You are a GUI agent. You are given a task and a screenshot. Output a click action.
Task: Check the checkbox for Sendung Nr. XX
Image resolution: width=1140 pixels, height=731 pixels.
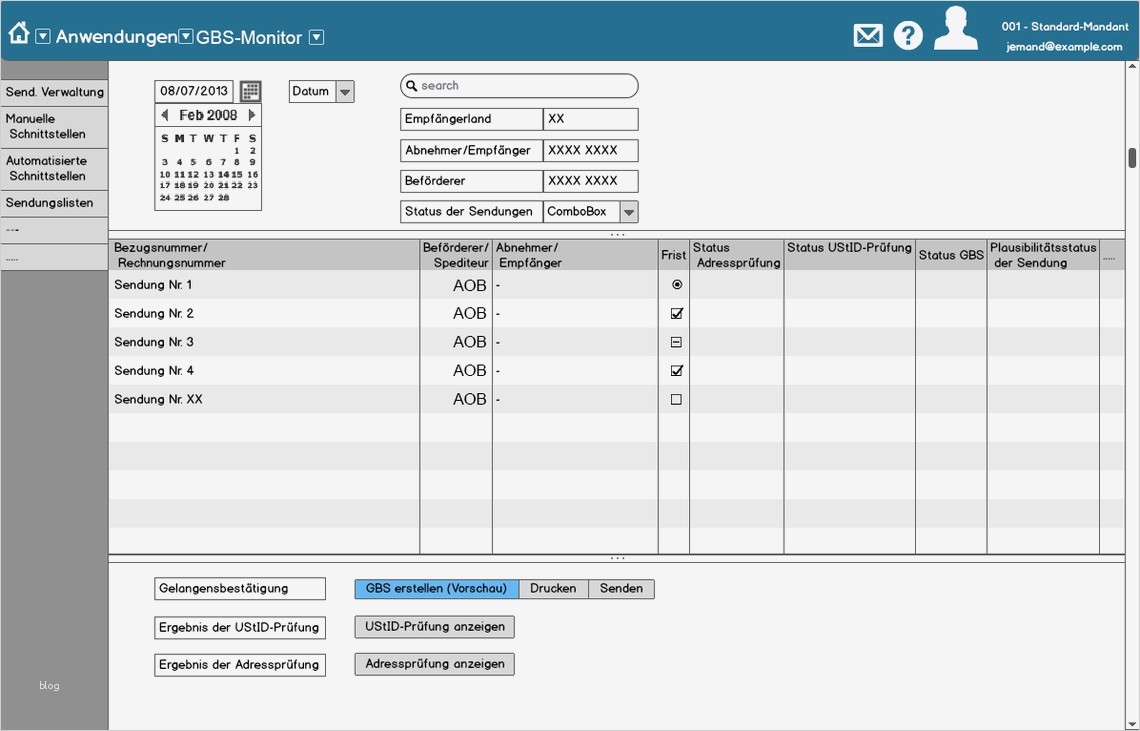(x=676, y=399)
